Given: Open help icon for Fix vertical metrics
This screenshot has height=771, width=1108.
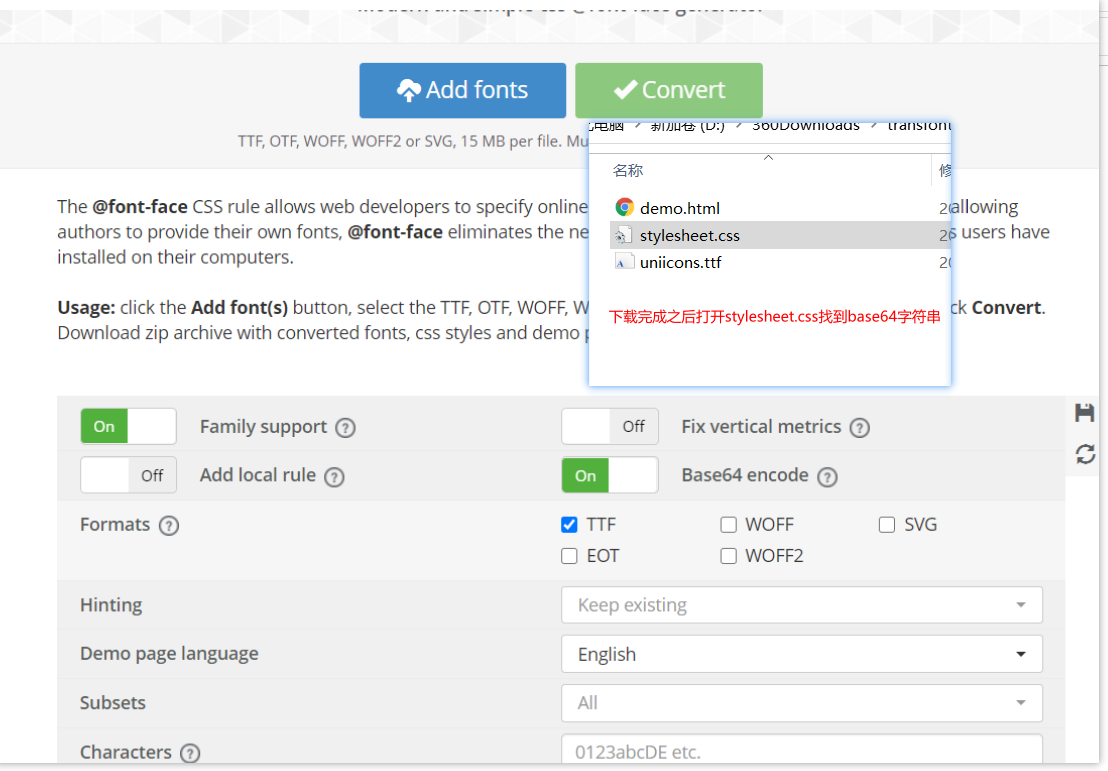Looking at the screenshot, I should click(x=859, y=428).
